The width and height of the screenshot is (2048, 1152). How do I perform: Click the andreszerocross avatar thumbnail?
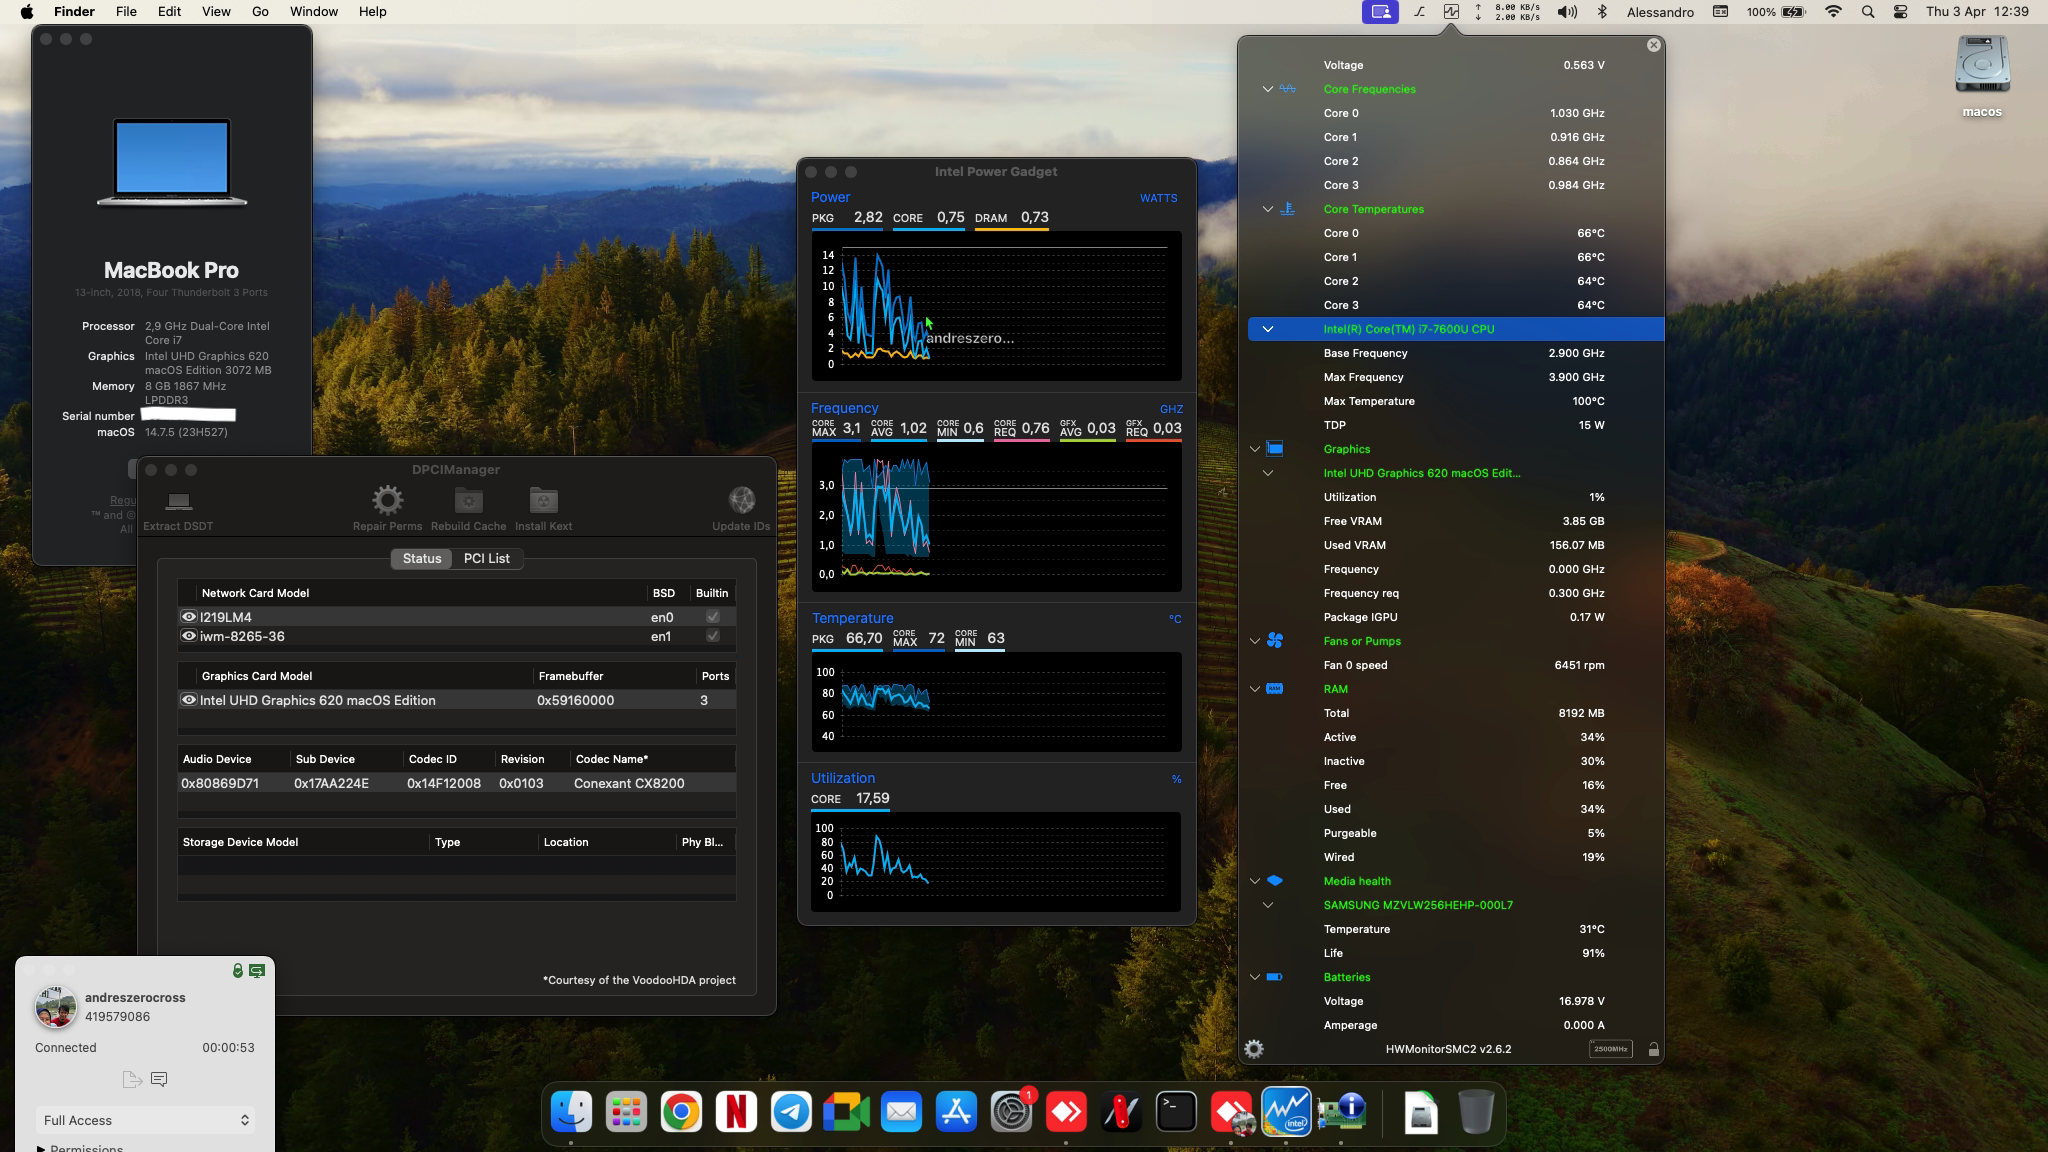[x=55, y=1008]
